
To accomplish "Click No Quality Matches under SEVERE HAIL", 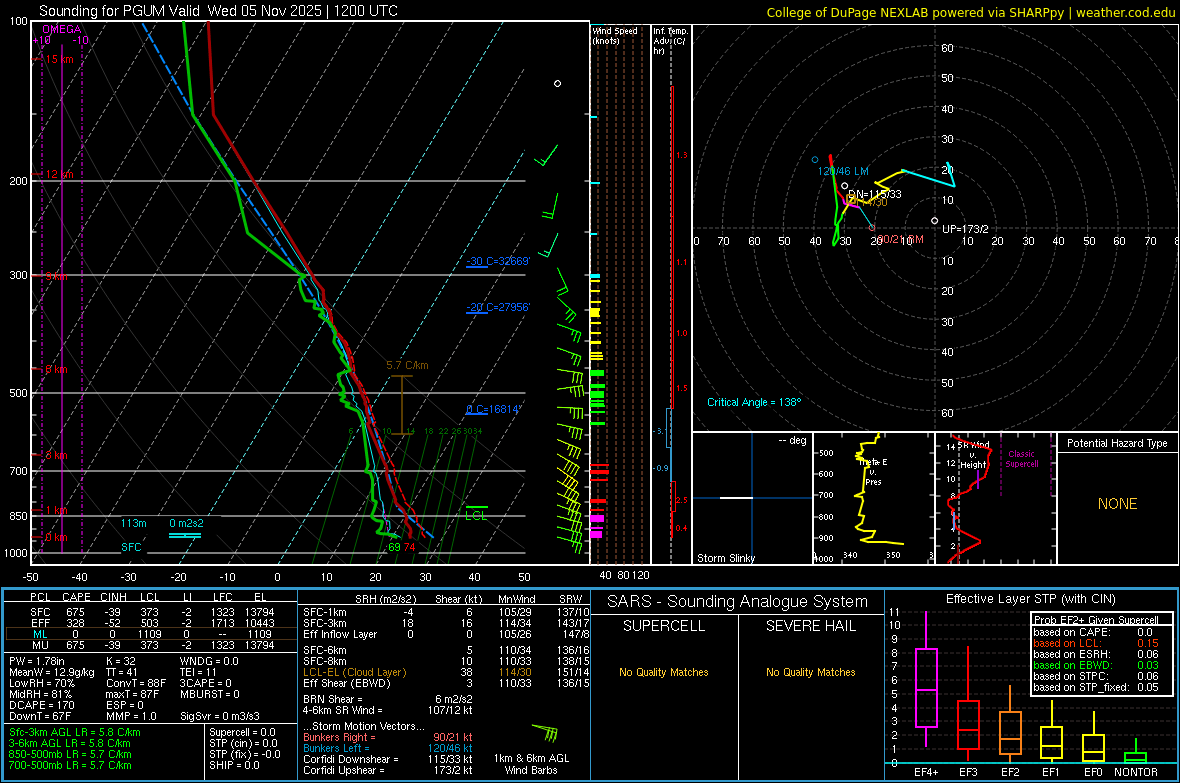I will pos(810,672).
